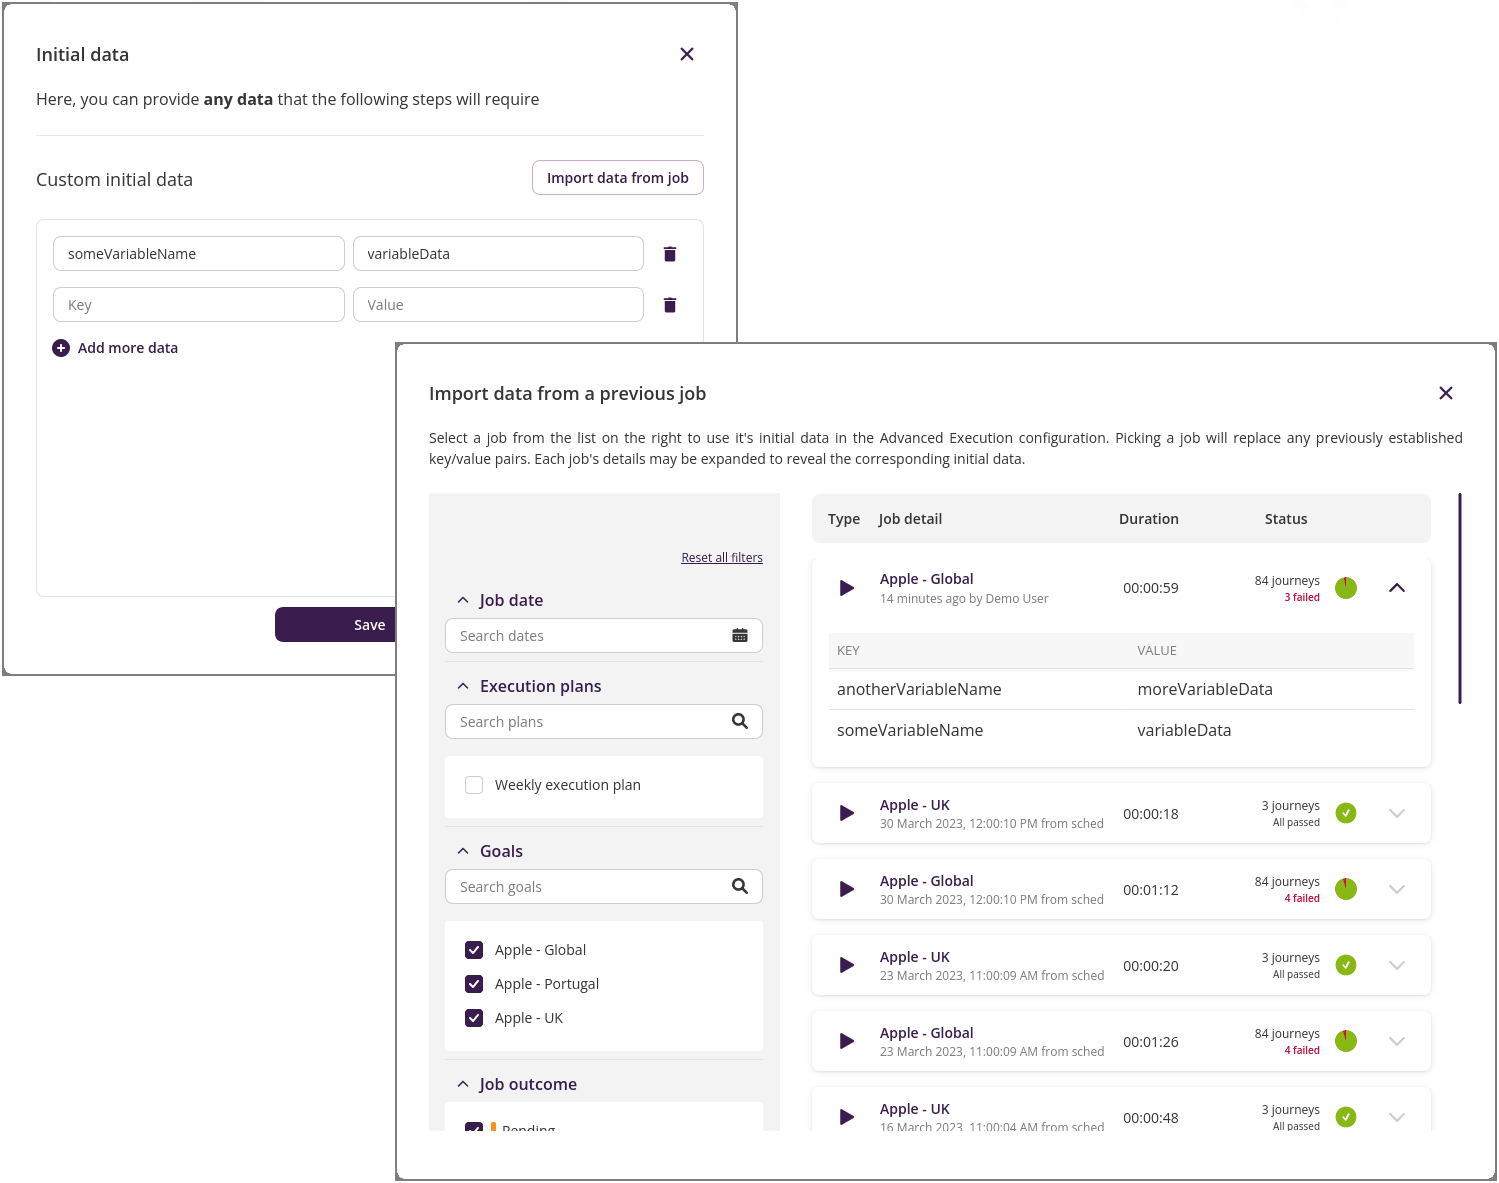Image resolution: width=1499 pixels, height=1183 pixels.
Task: Collapse the Goals filter section
Action: [x=462, y=849]
